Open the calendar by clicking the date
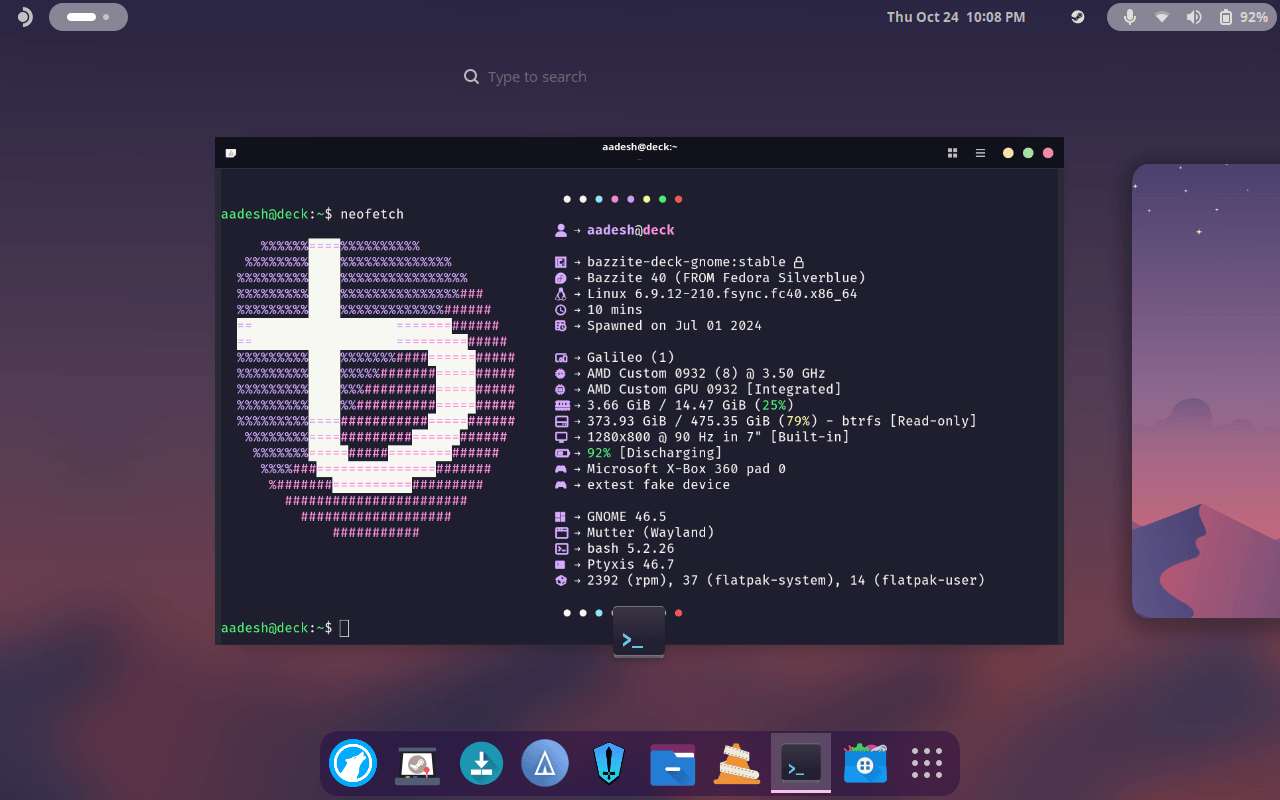The image size is (1280, 800). [955, 16]
